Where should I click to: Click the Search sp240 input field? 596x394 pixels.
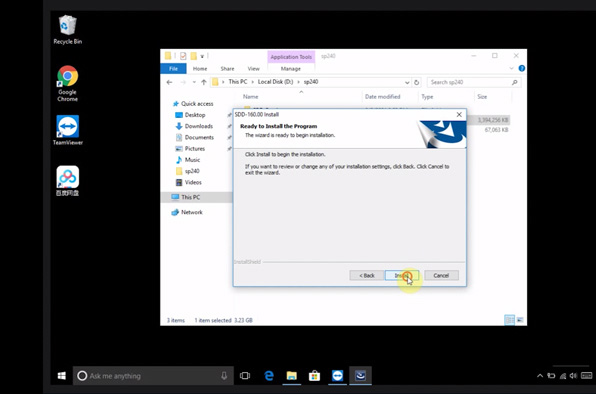click(474, 82)
